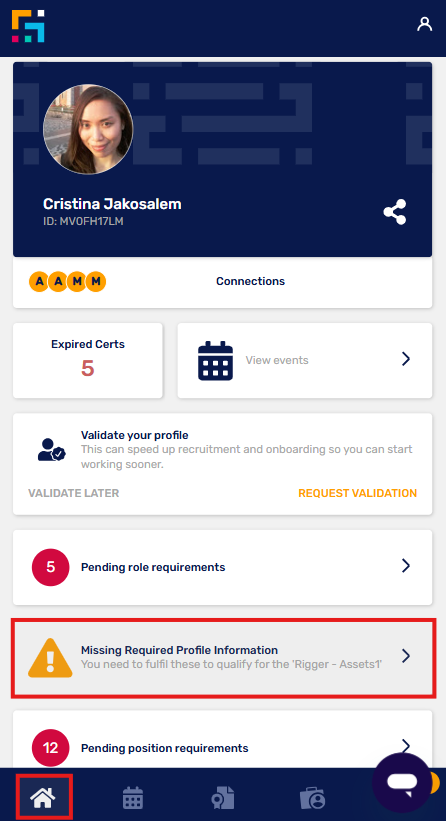446x821 pixels.
Task: Open the user account icon
Action: pos(424,24)
